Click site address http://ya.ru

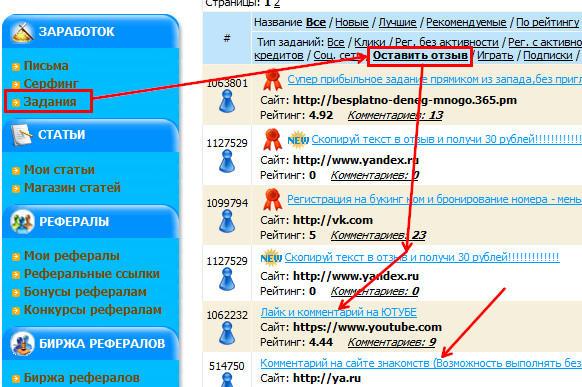pos(327,378)
